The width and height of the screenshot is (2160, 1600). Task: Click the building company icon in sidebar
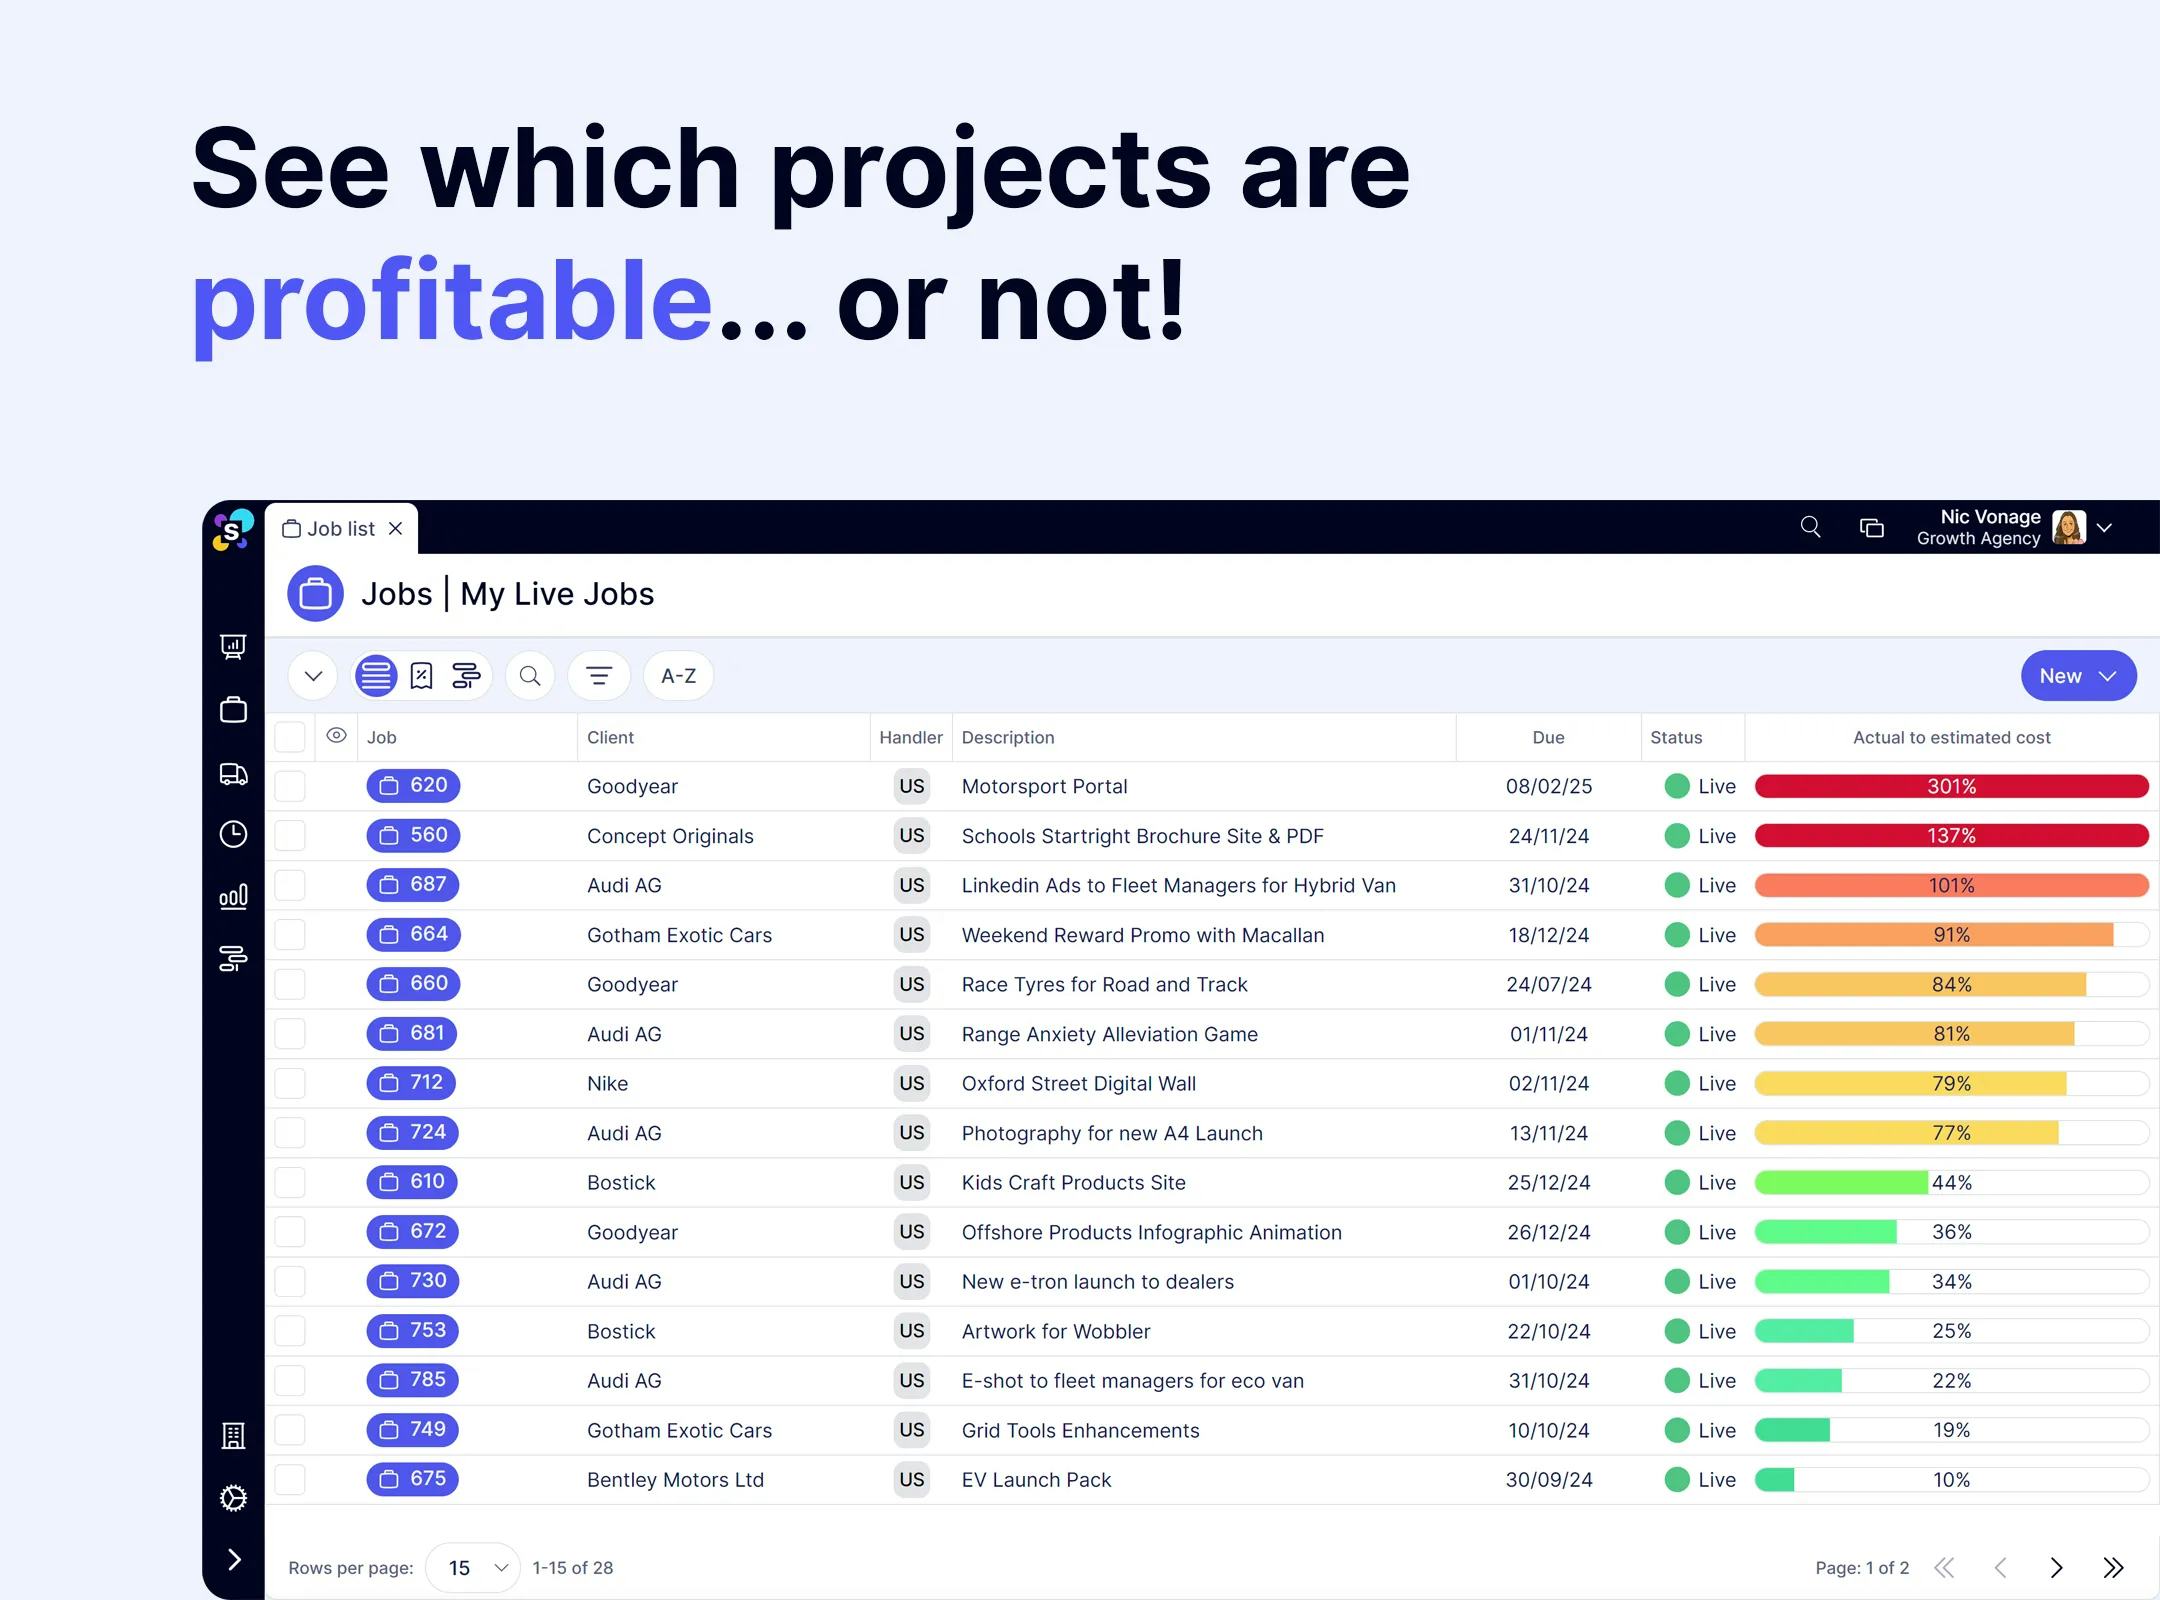(233, 1436)
